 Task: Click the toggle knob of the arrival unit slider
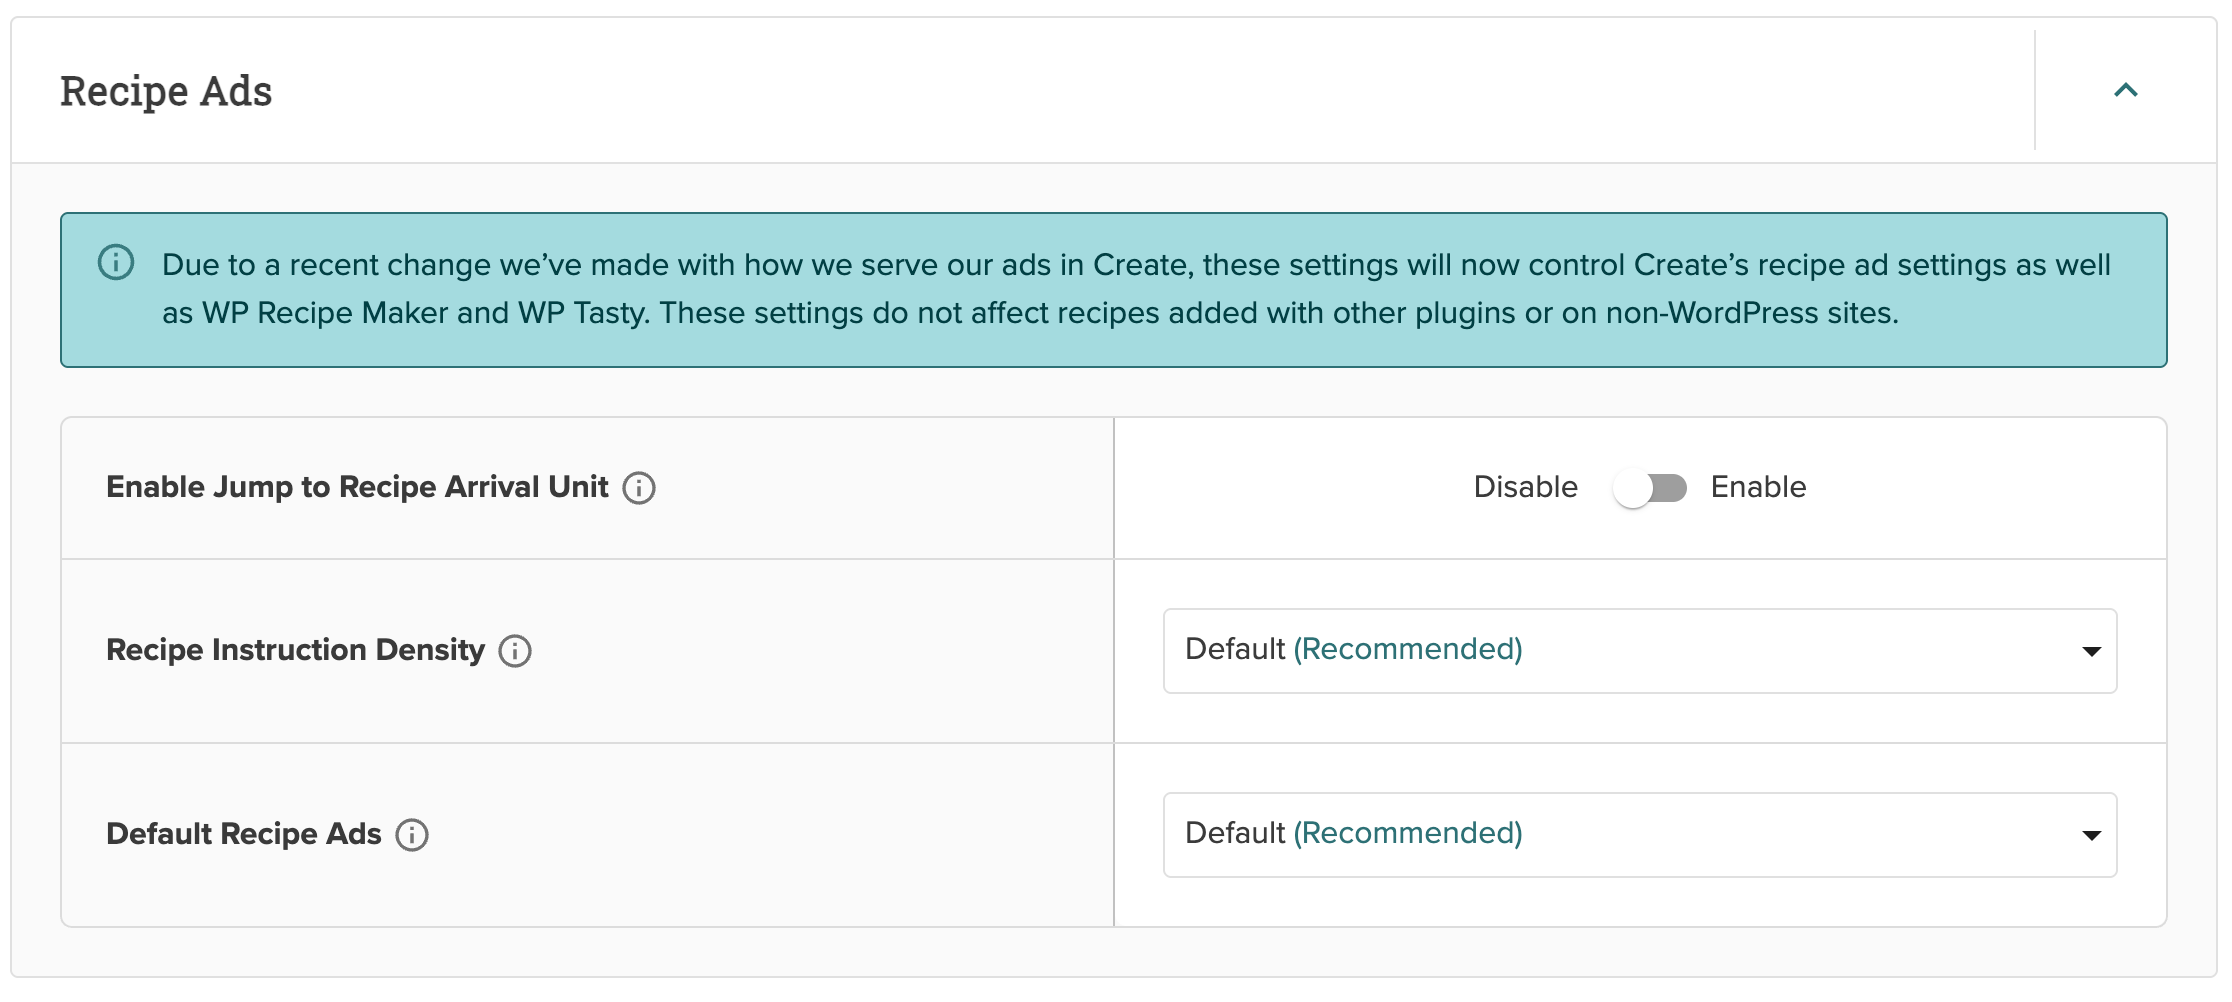click(x=1632, y=489)
